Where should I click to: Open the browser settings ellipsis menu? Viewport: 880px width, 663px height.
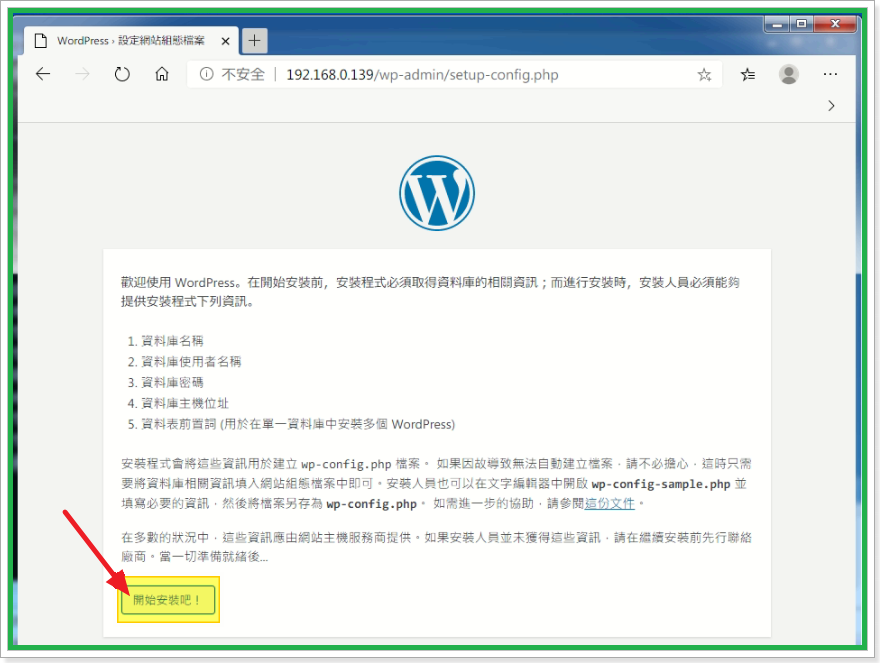coord(830,74)
